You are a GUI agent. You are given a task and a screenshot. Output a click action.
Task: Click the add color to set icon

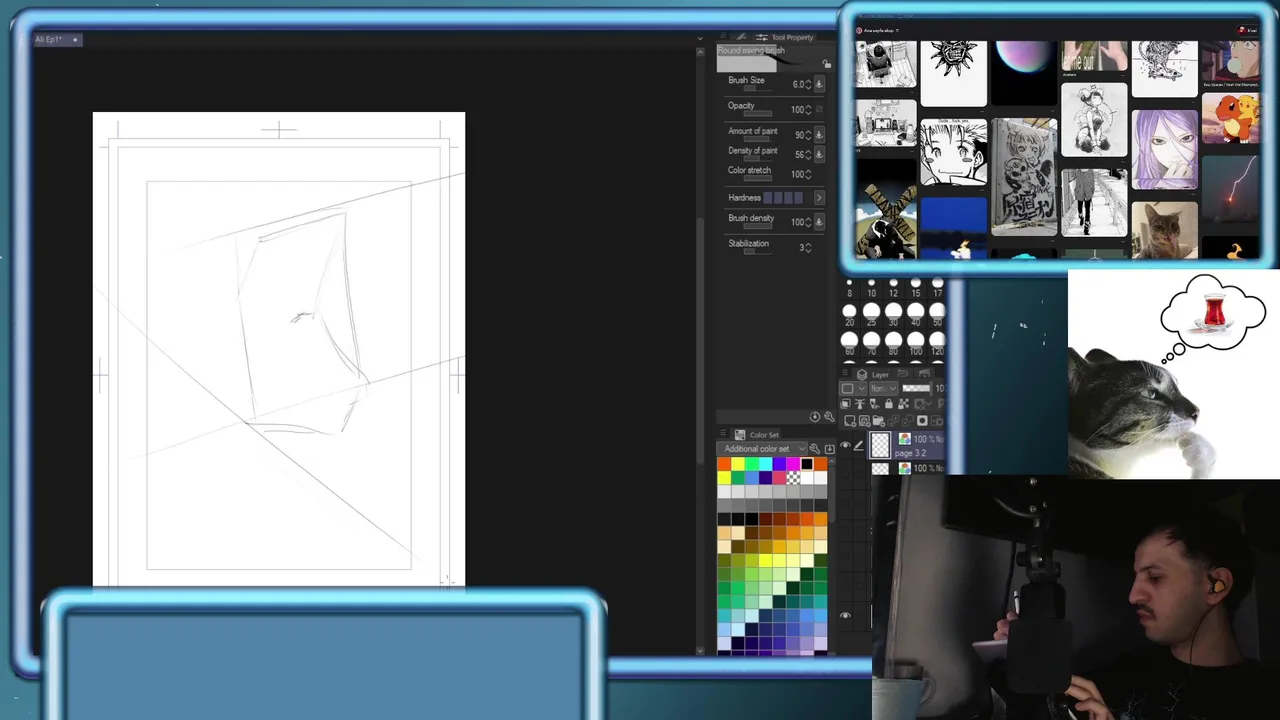pos(829,449)
